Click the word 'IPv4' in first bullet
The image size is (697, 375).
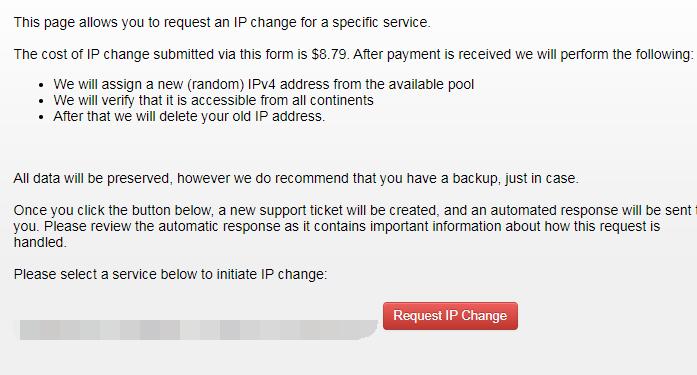click(x=262, y=84)
